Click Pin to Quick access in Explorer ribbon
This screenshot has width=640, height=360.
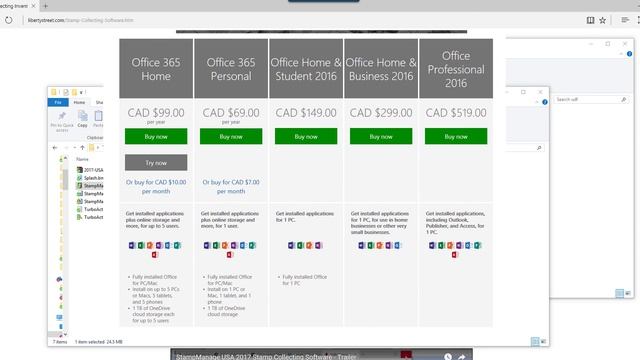tap(62, 121)
